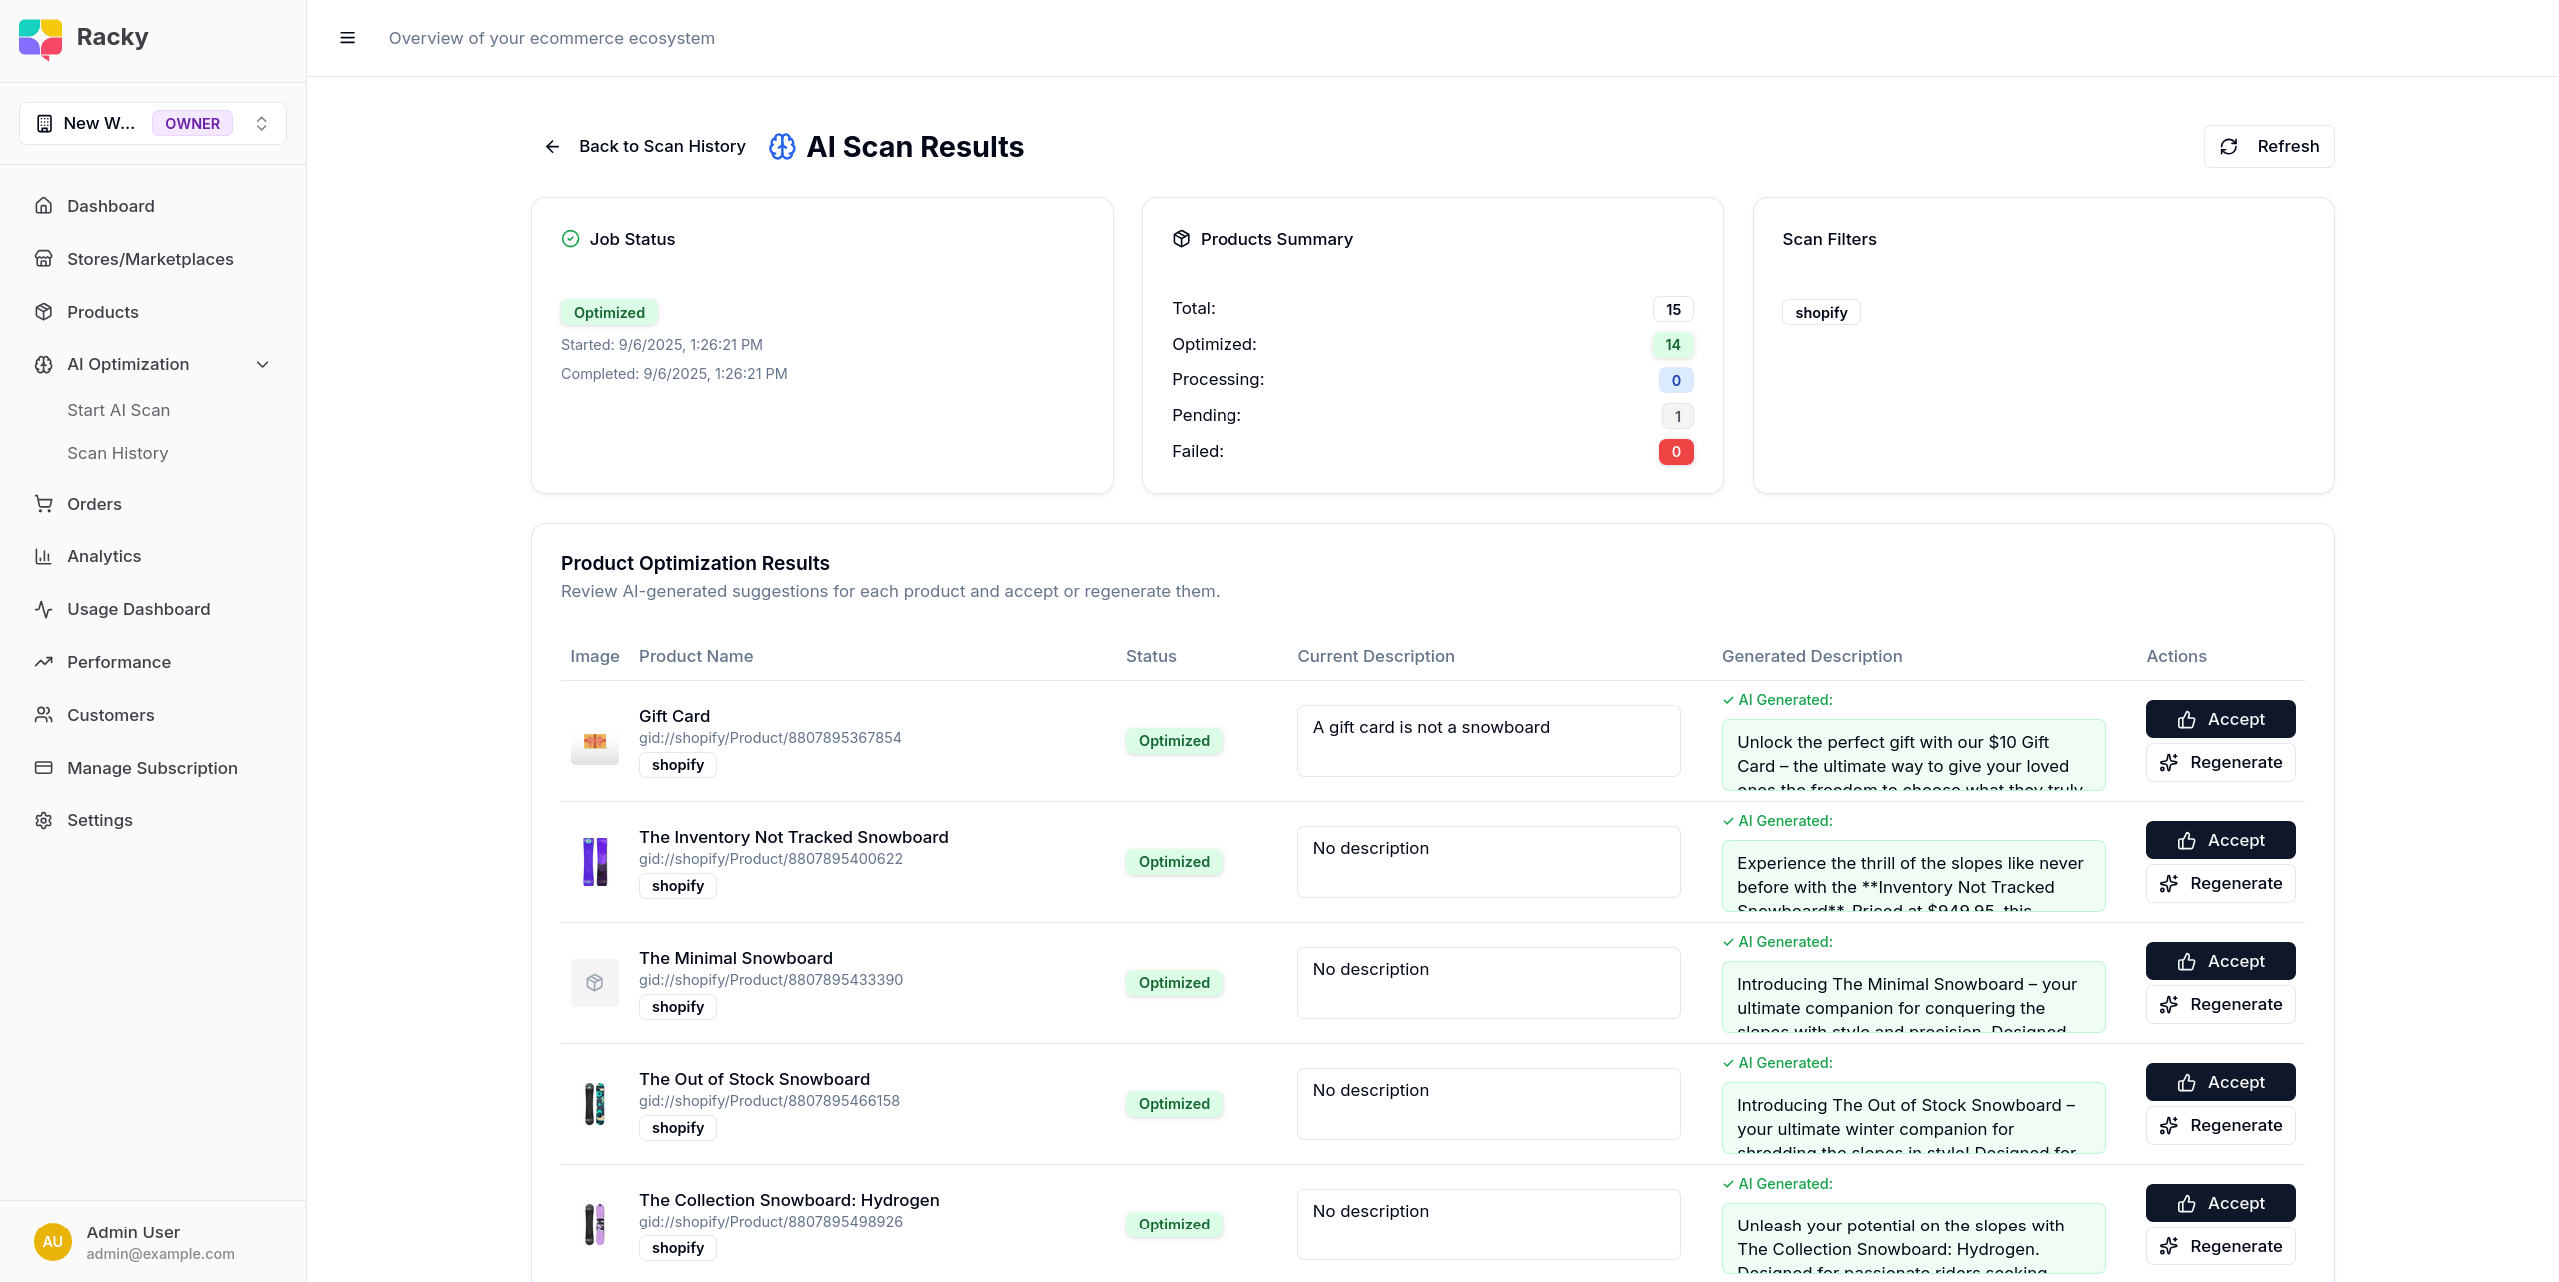Collapse the AI Optimization menu chevron
2559x1282 pixels.
point(263,364)
